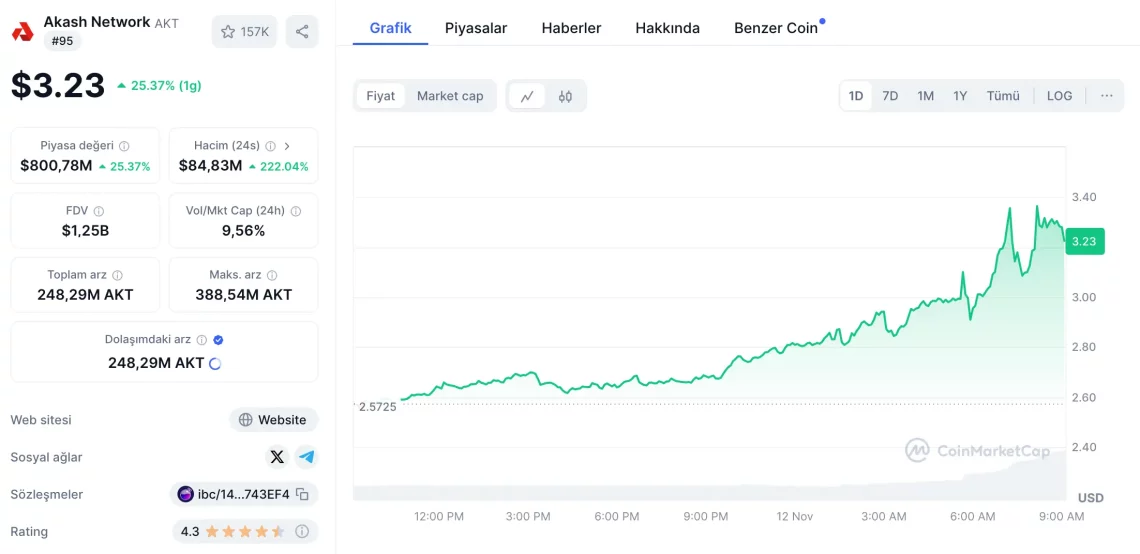Screen dimensions: 1140x554
Task: Select Fiyat chart mode
Action: (381, 96)
